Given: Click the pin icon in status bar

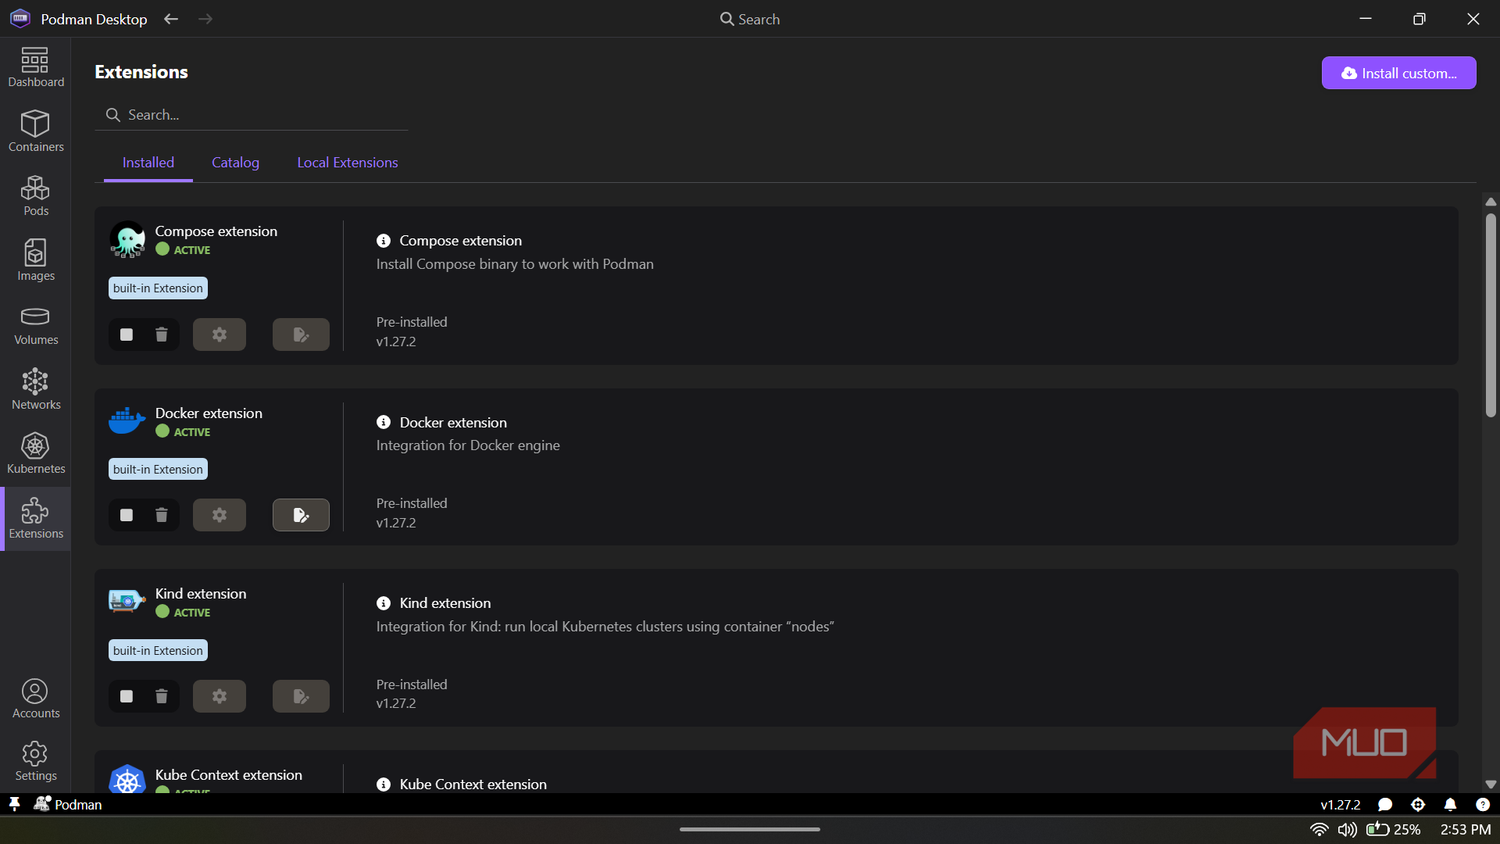Looking at the screenshot, I should tap(14, 804).
